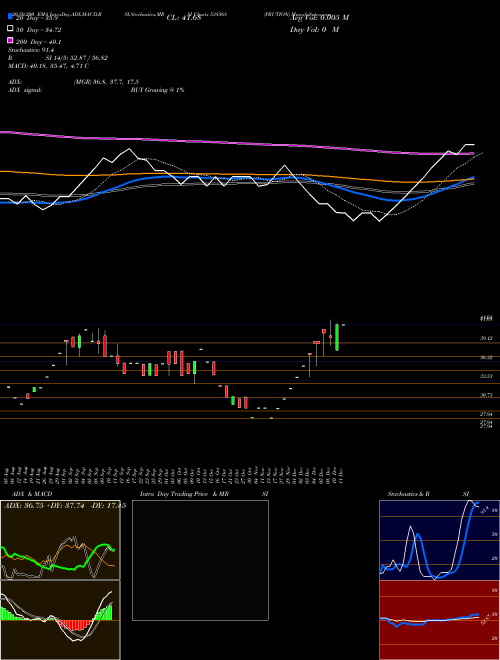Click the latest tall green candlestick
The height and width of the screenshot is (660, 500).
337,337
